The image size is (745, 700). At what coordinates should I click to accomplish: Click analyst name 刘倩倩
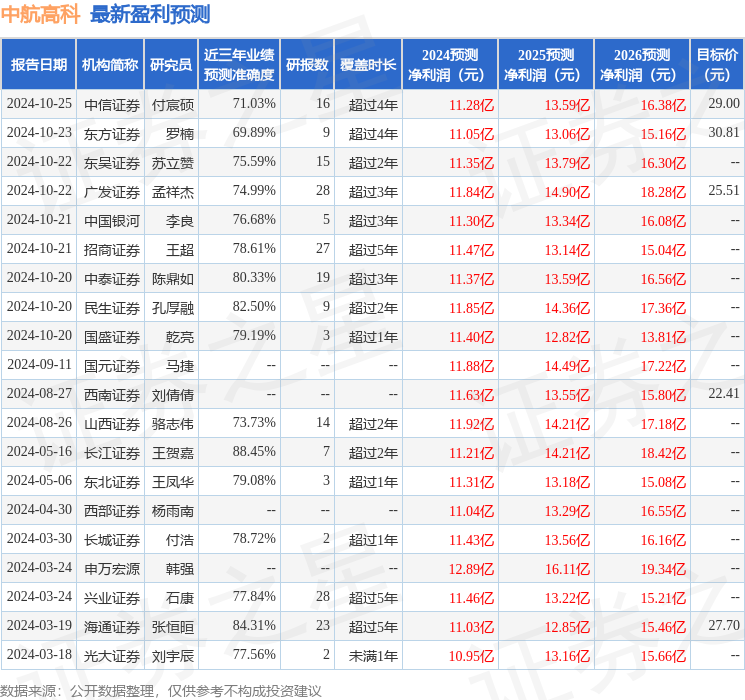point(173,395)
